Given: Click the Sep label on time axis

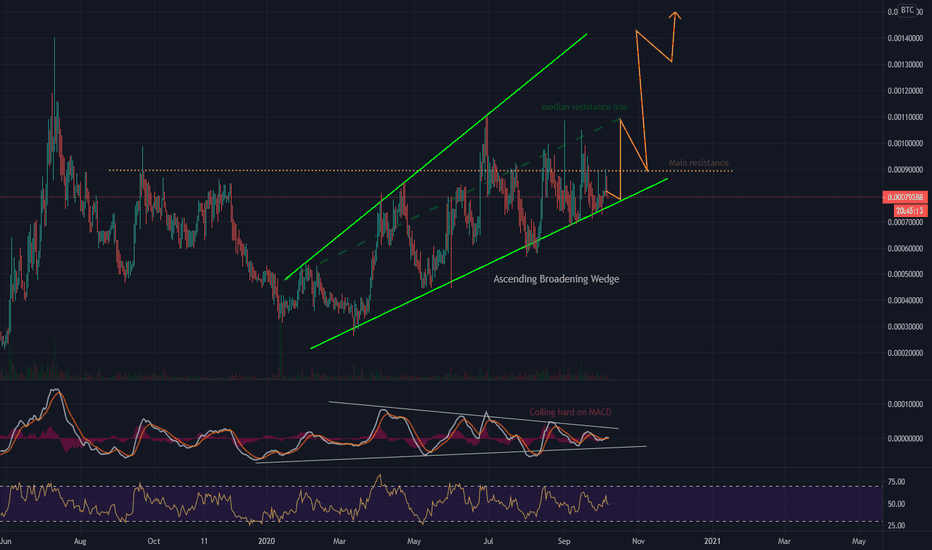Looking at the screenshot, I should point(564,541).
